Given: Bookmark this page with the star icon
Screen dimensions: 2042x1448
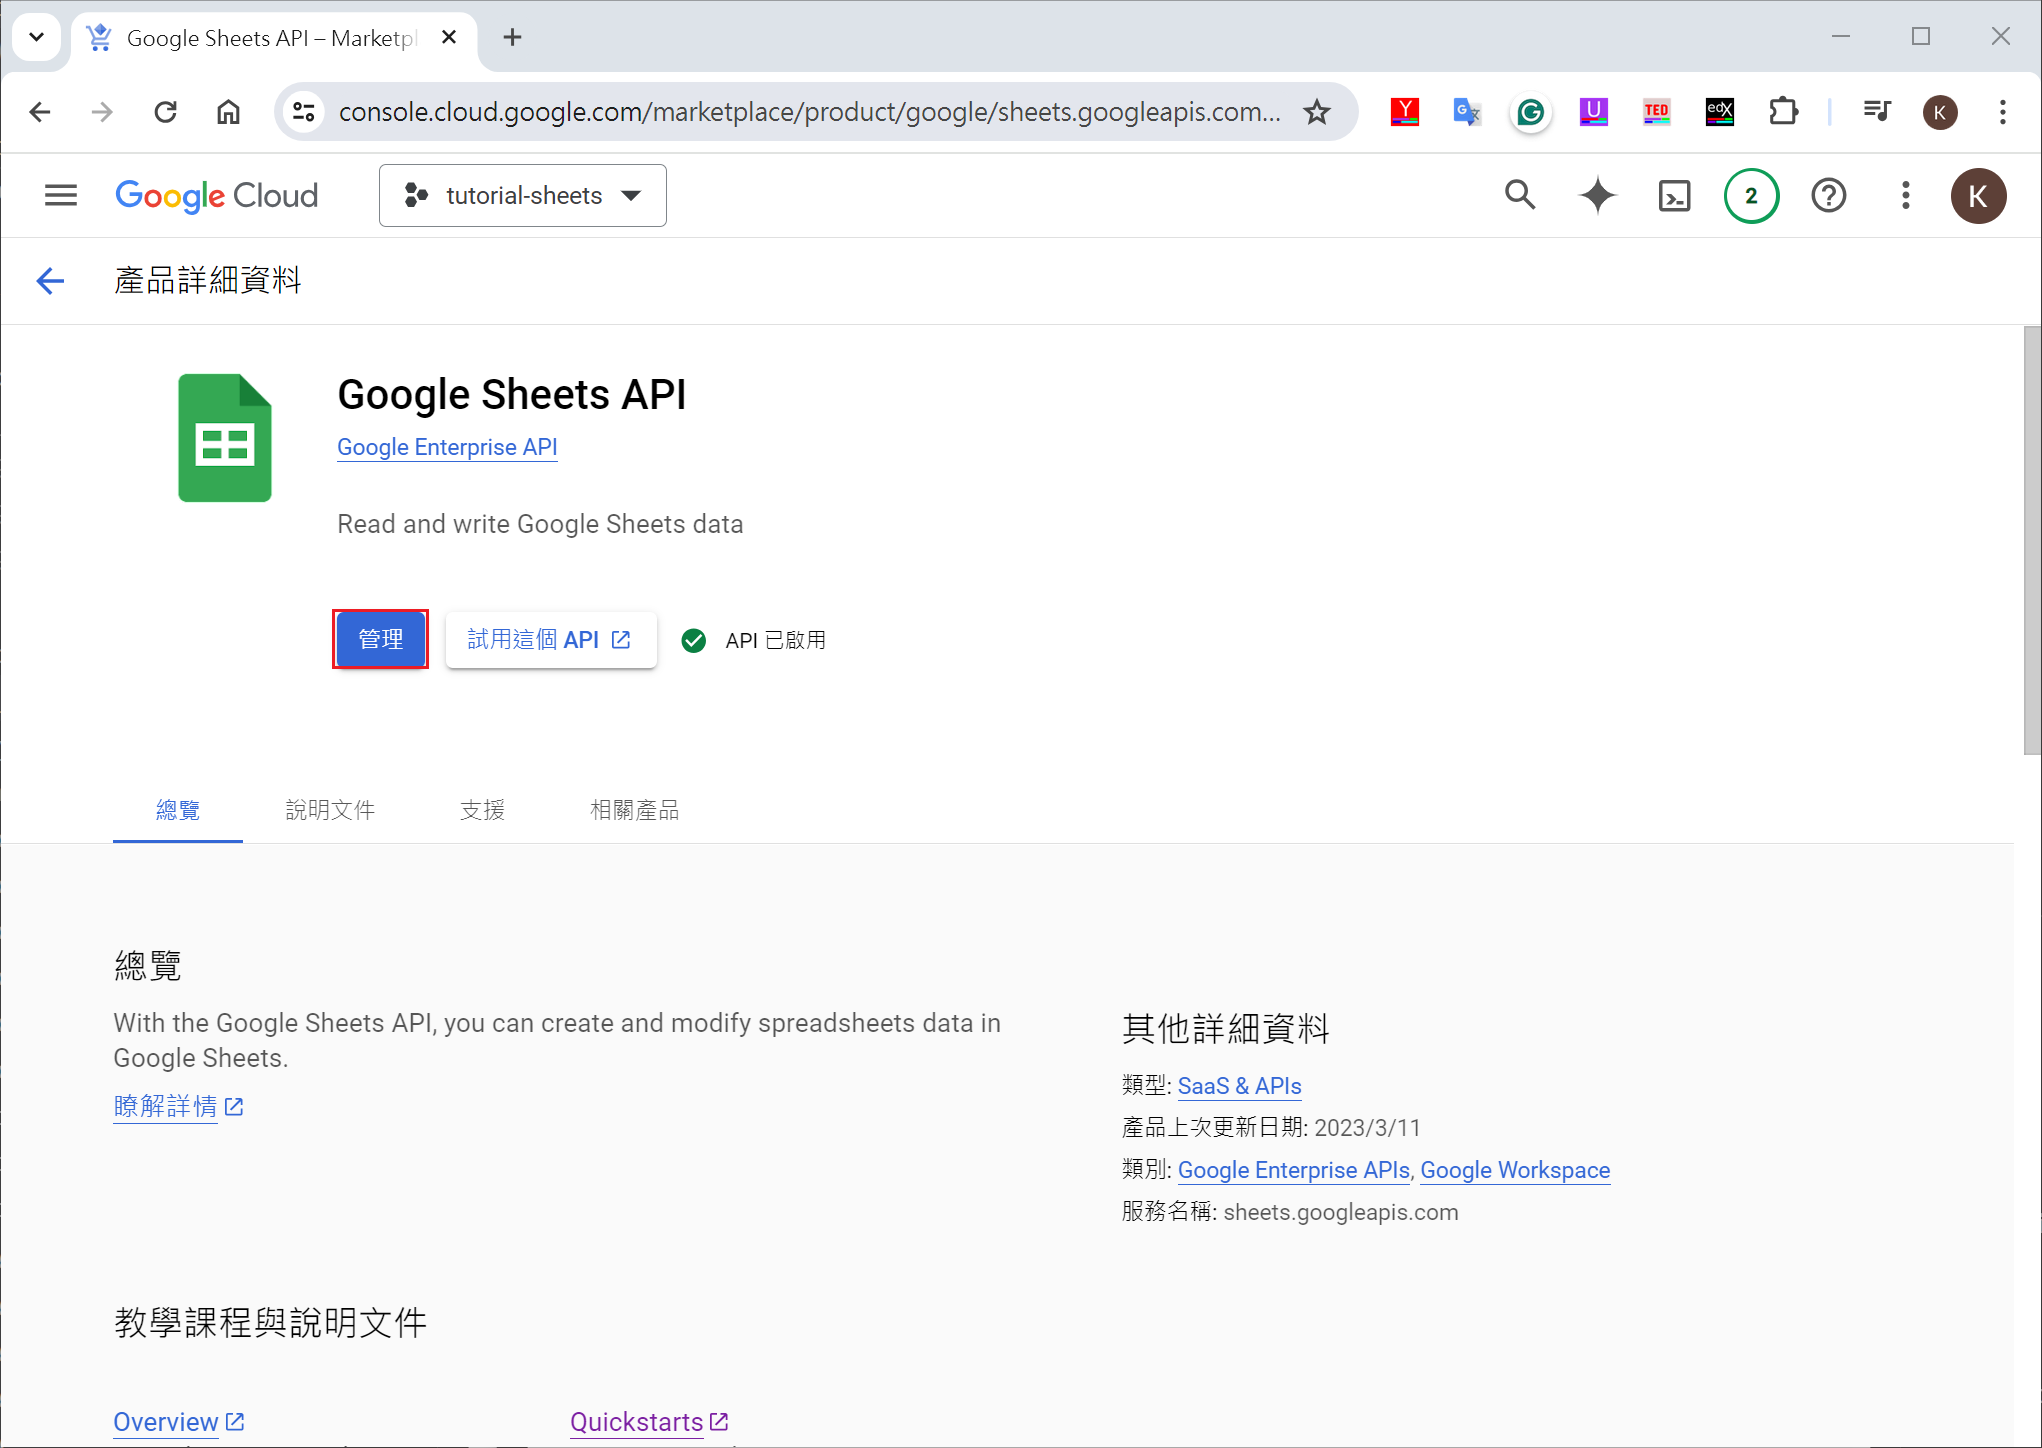Looking at the screenshot, I should coord(1317,112).
